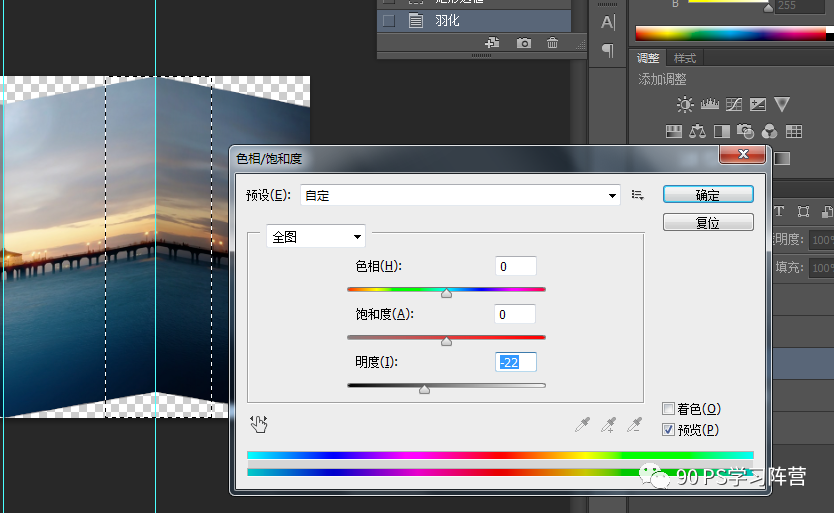
Task: Enable the 着色 (Colorize) checkbox
Action: tap(669, 409)
